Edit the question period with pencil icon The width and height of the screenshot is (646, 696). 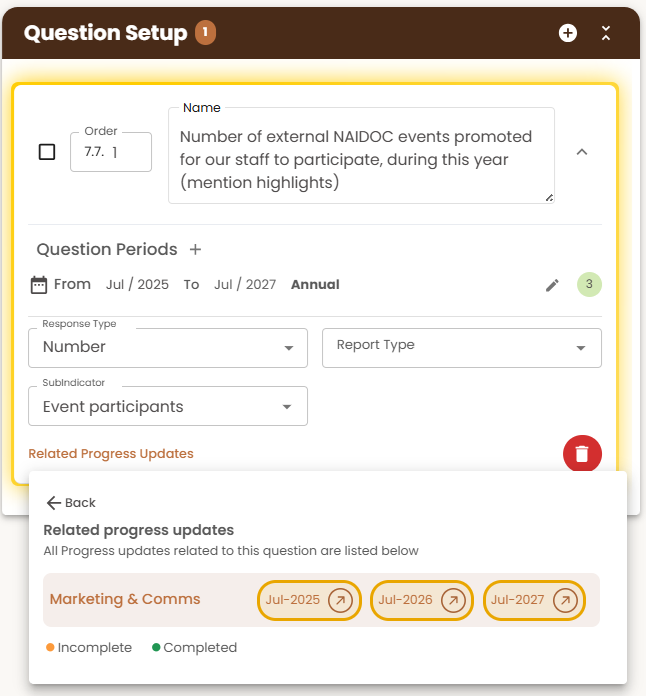pos(552,285)
